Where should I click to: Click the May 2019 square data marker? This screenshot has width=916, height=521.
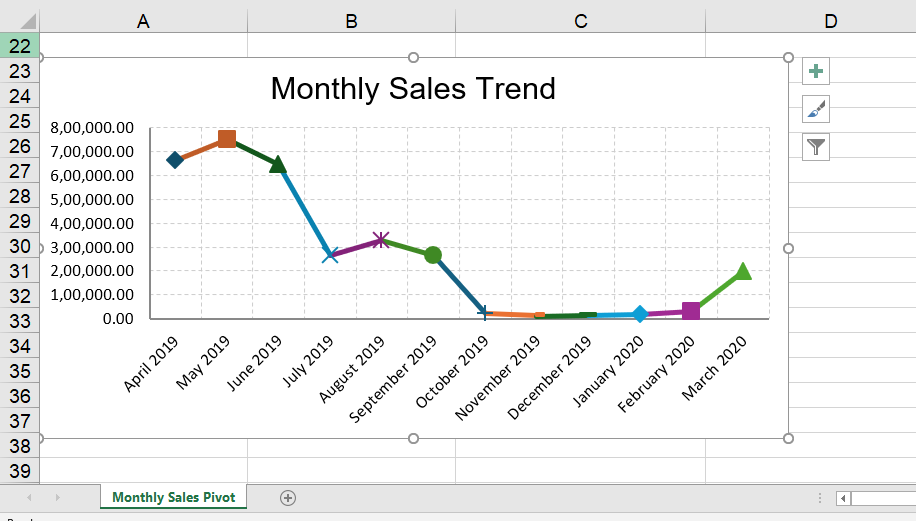click(x=227, y=139)
